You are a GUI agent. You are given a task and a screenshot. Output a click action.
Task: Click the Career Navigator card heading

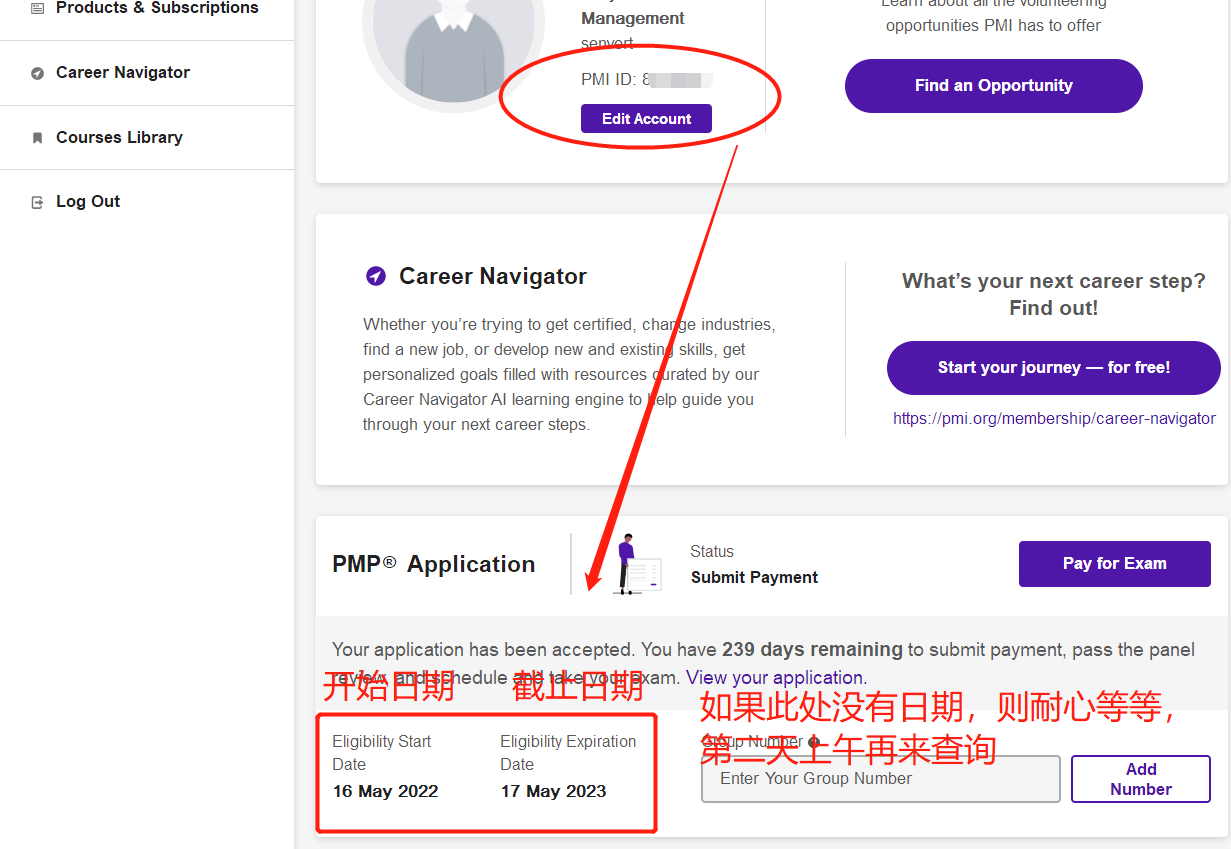point(493,277)
